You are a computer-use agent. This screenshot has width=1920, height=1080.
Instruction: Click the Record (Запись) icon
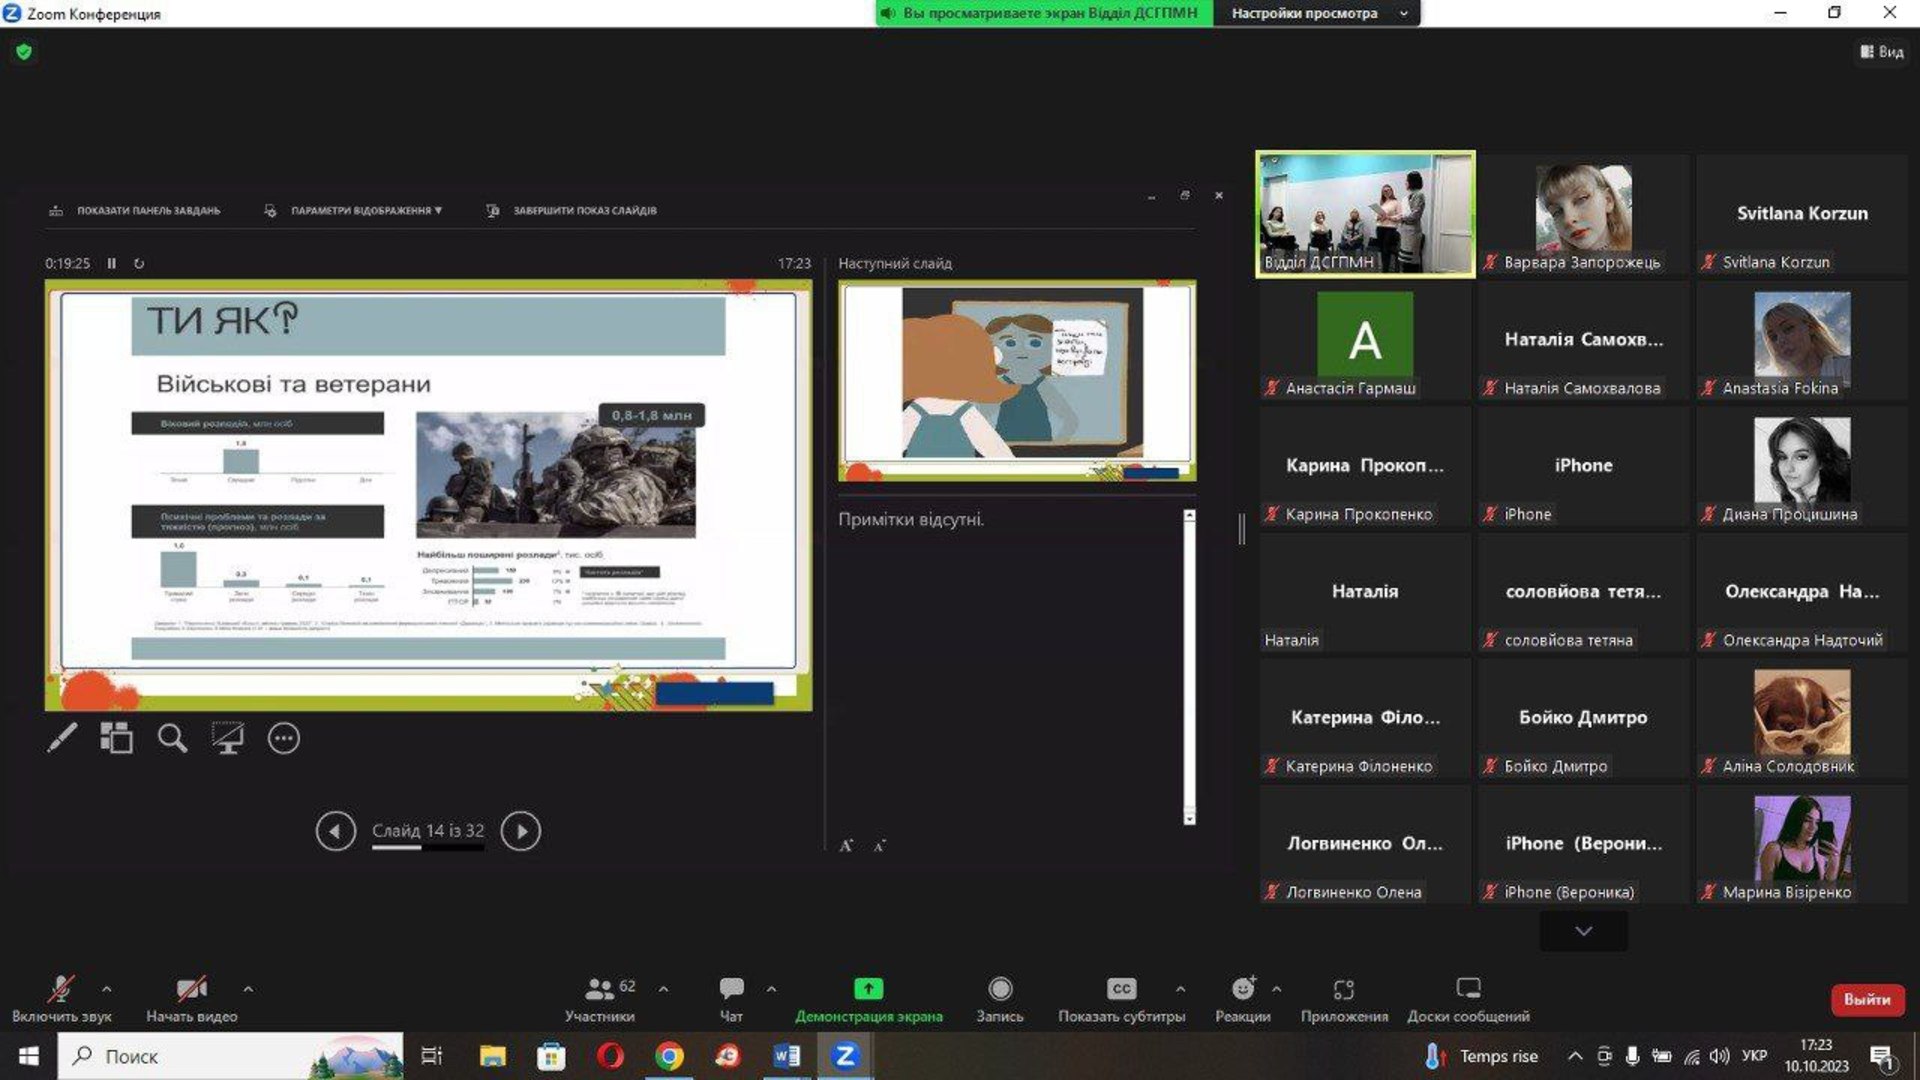pyautogui.click(x=999, y=989)
